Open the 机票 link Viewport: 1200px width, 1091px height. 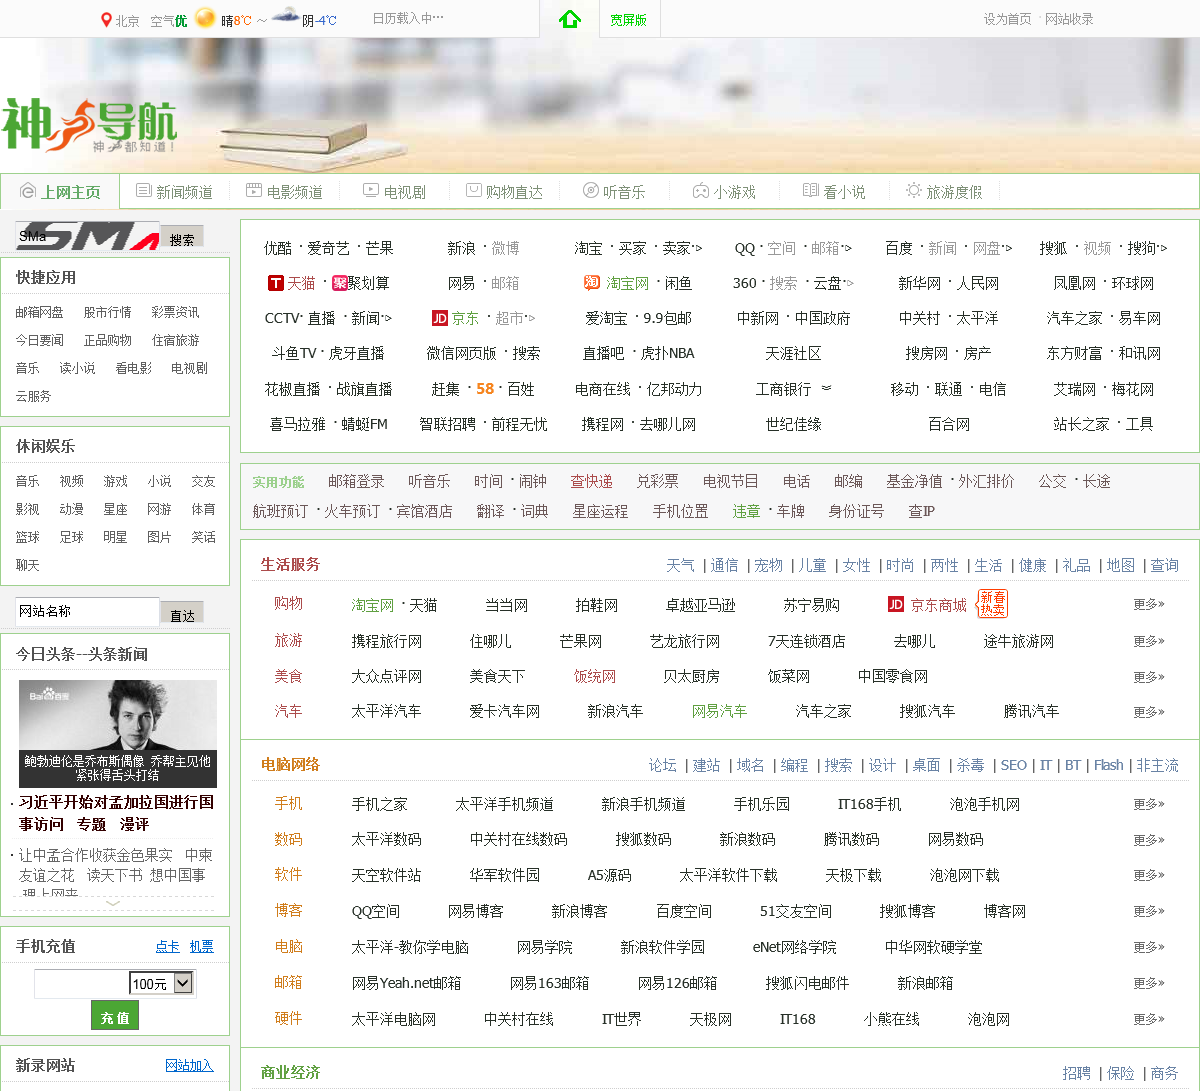pyautogui.click(x=202, y=946)
